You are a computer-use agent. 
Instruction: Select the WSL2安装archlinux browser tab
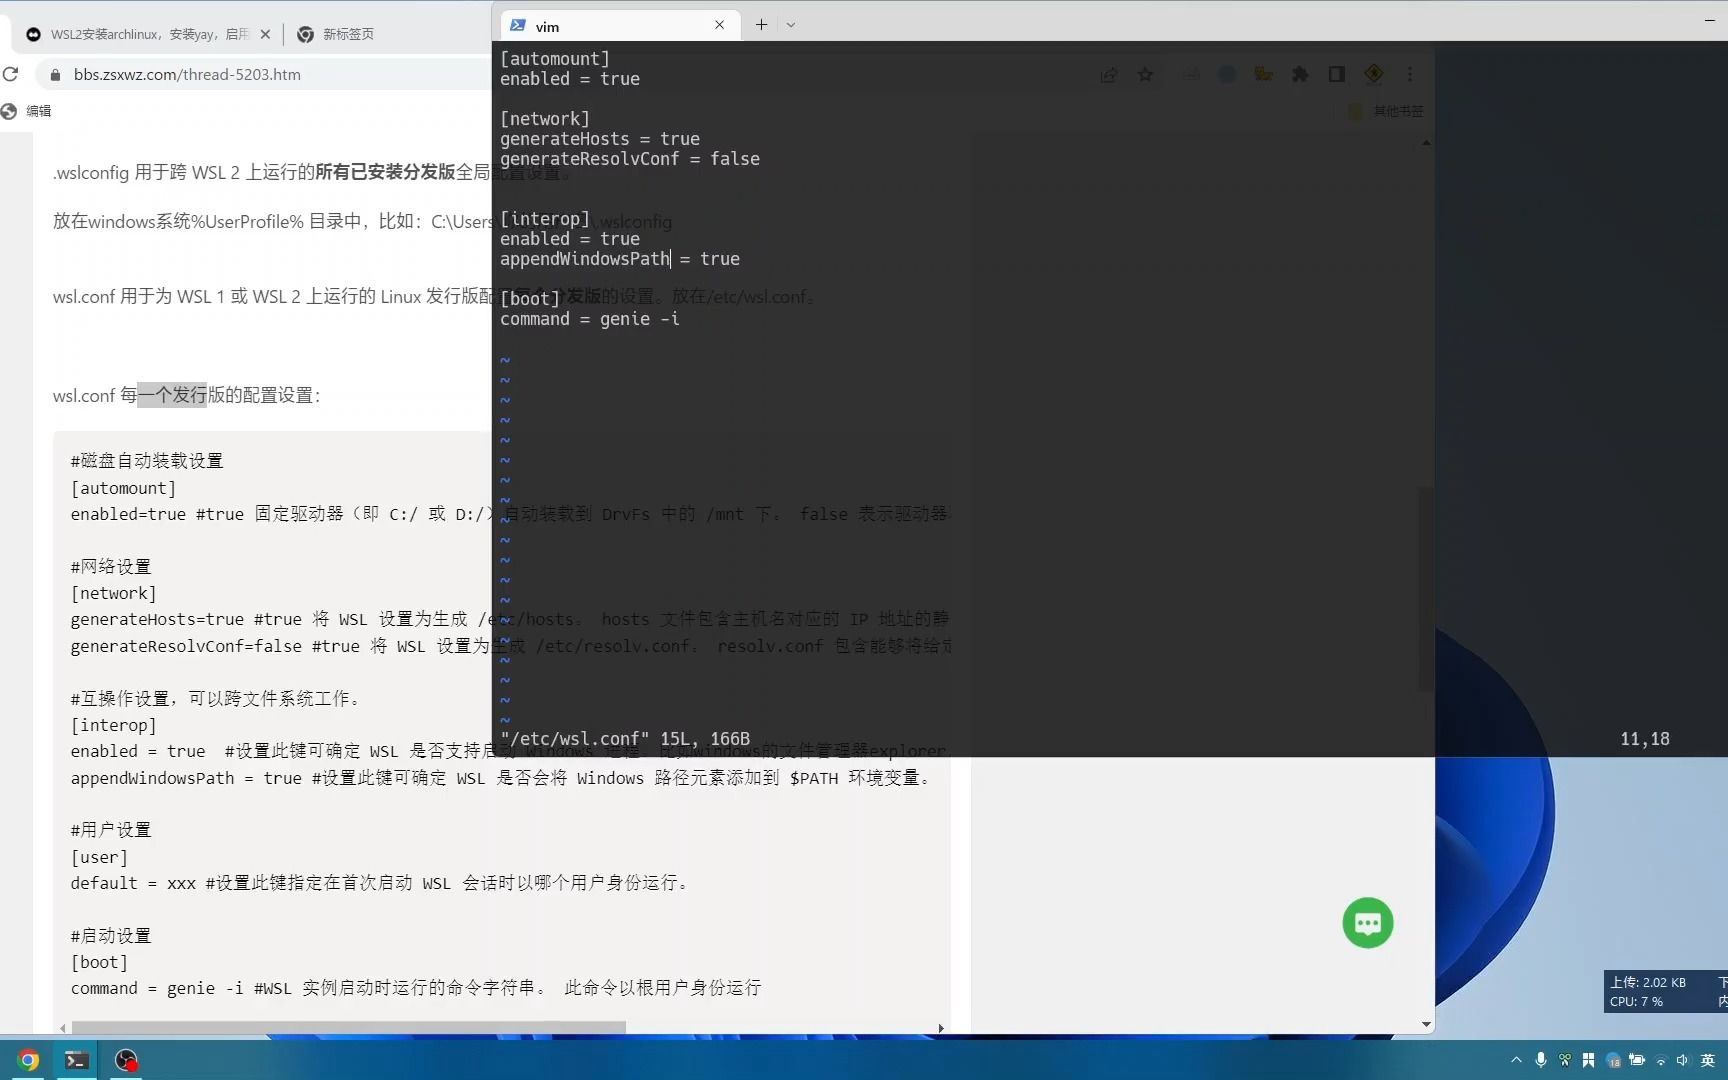click(x=148, y=34)
